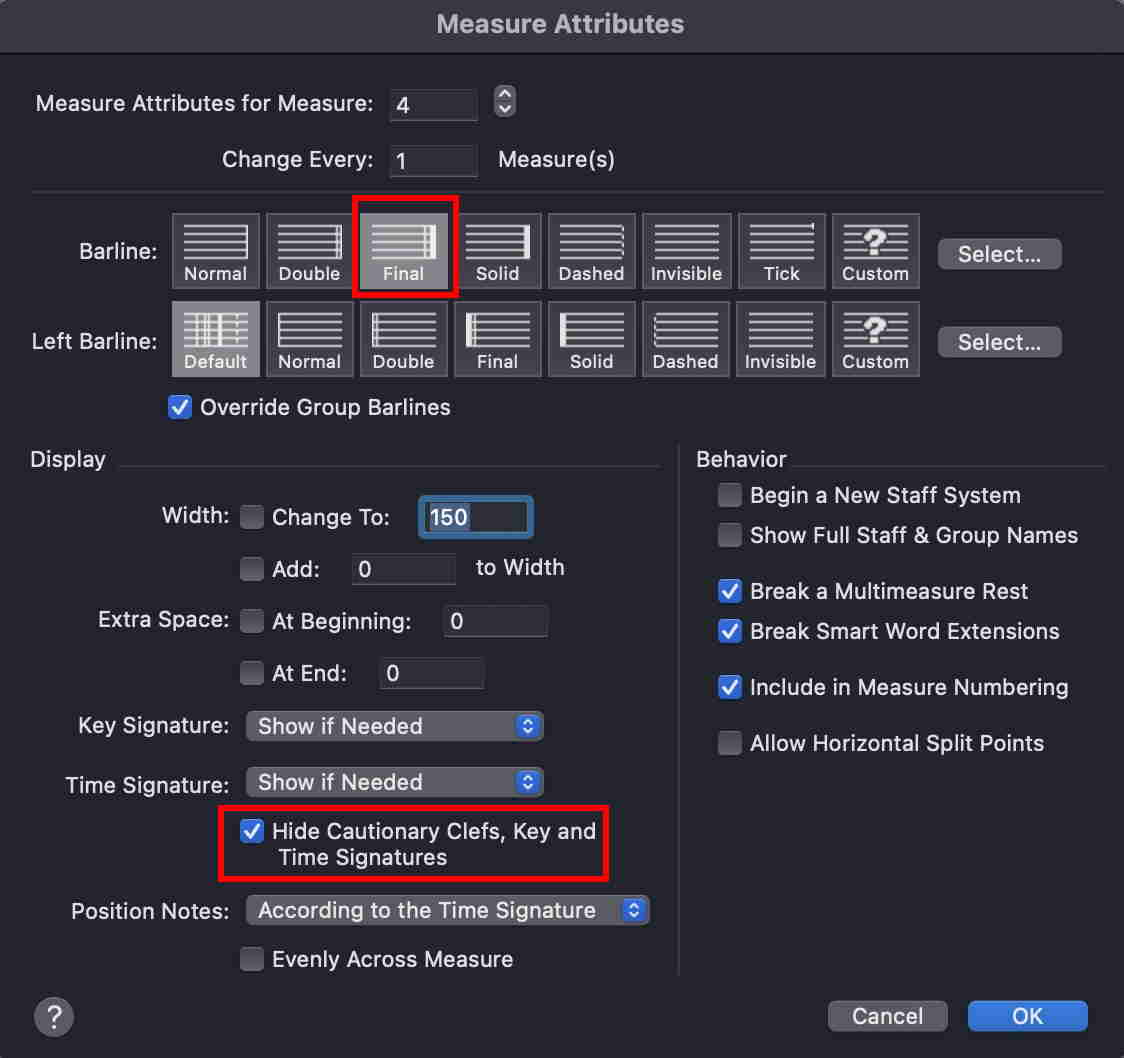Open the Key Signature dropdown

tap(394, 726)
